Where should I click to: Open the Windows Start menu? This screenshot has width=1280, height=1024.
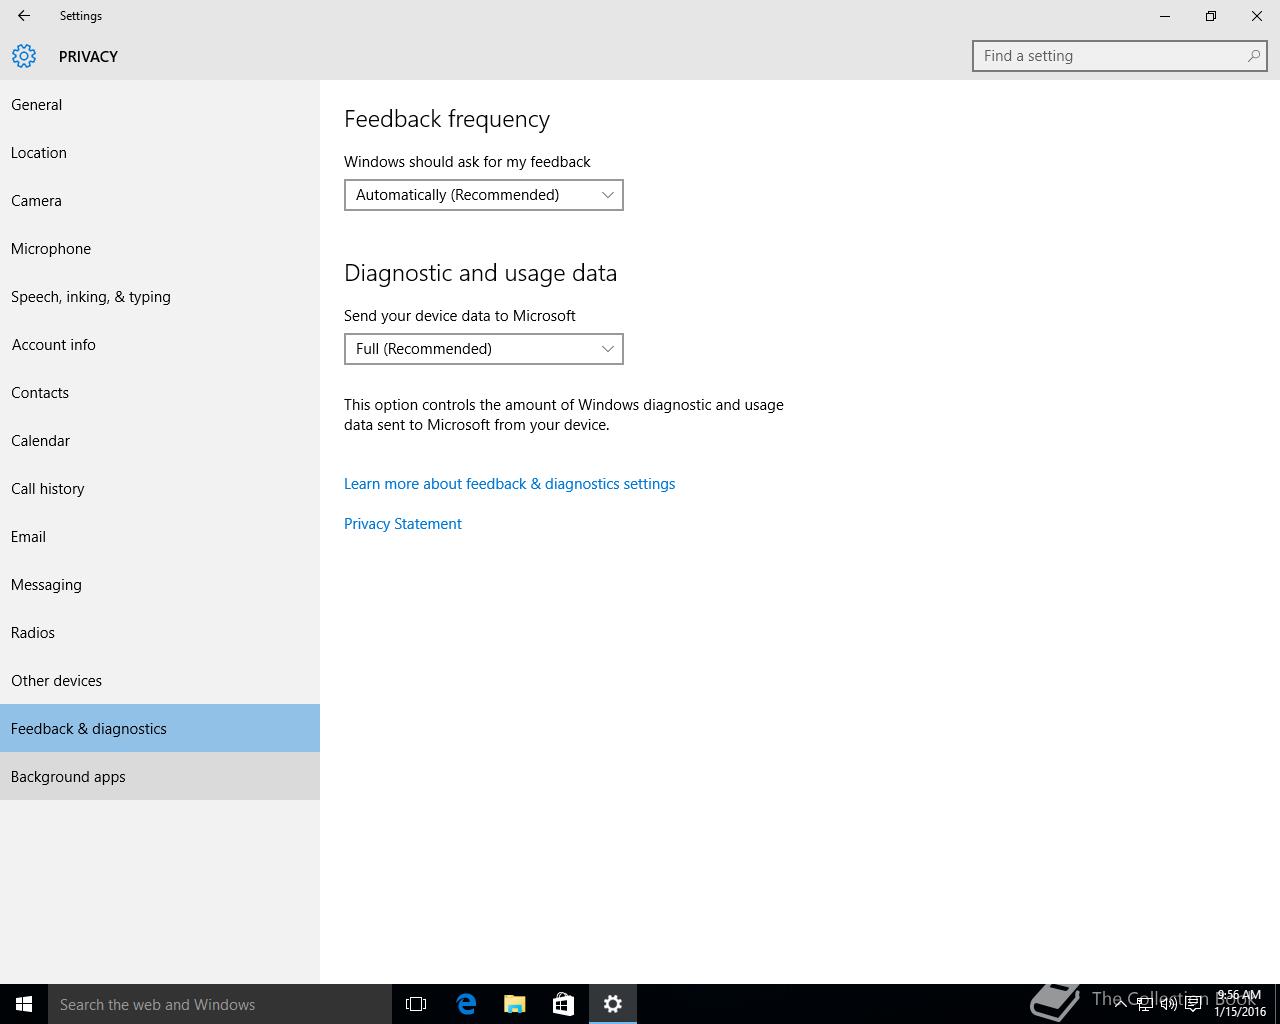24,1004
